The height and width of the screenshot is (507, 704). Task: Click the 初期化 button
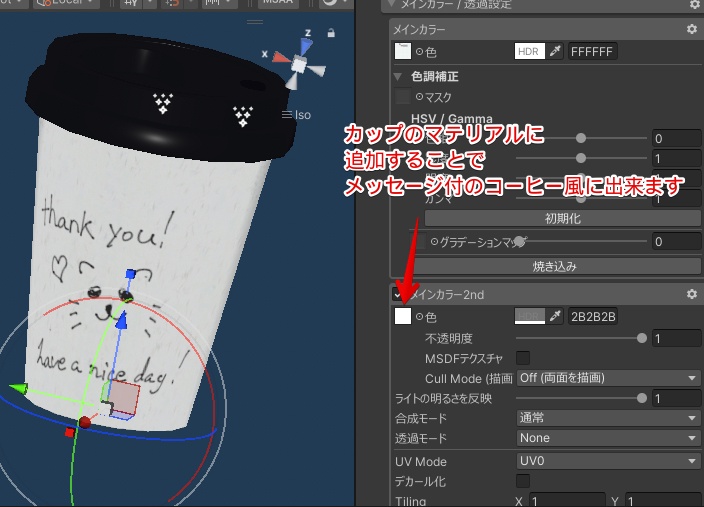tap(563, 219)
